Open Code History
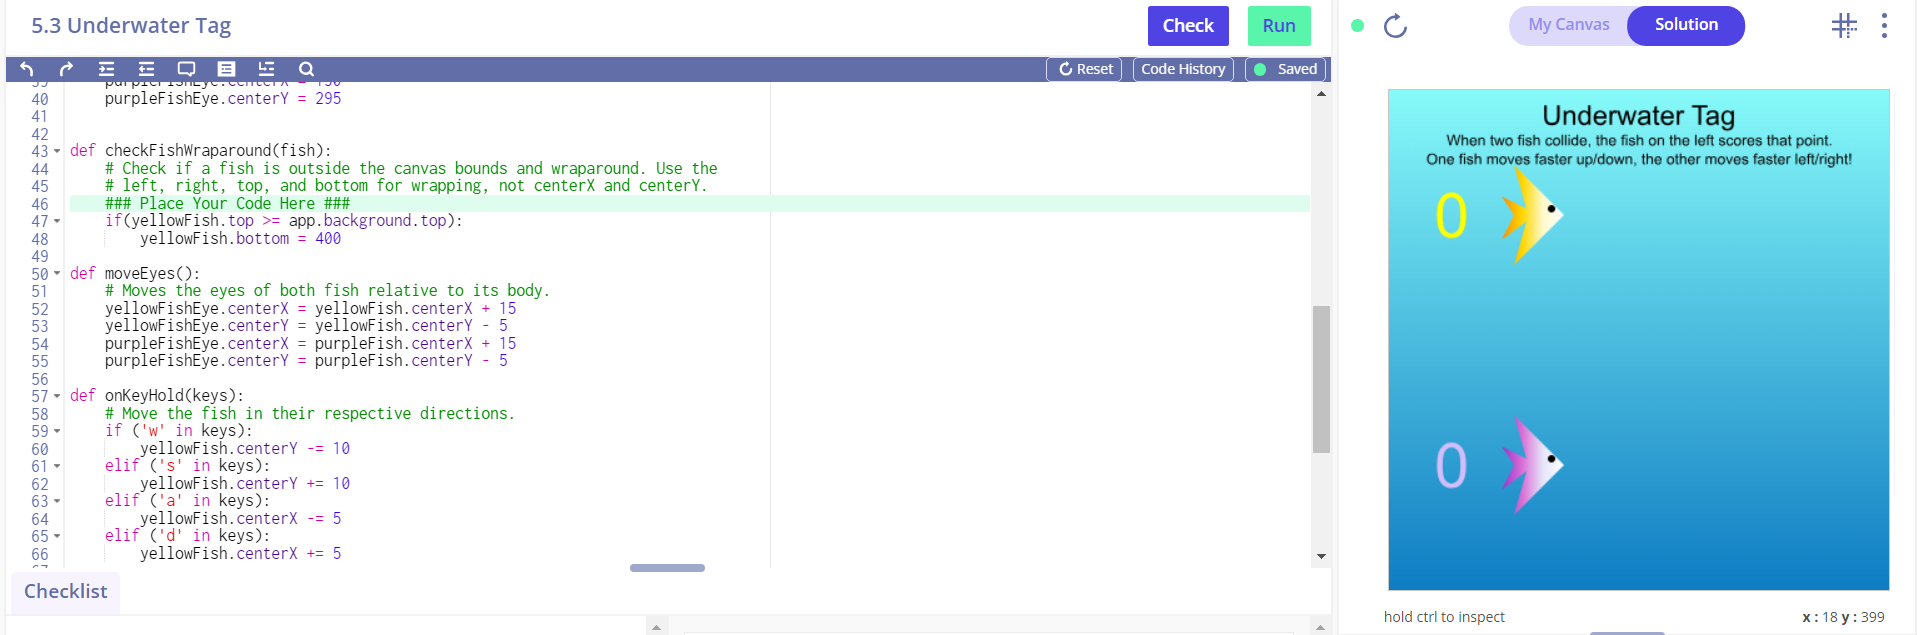Screen dimensions: 1917x635 [x=1183, y=69]
